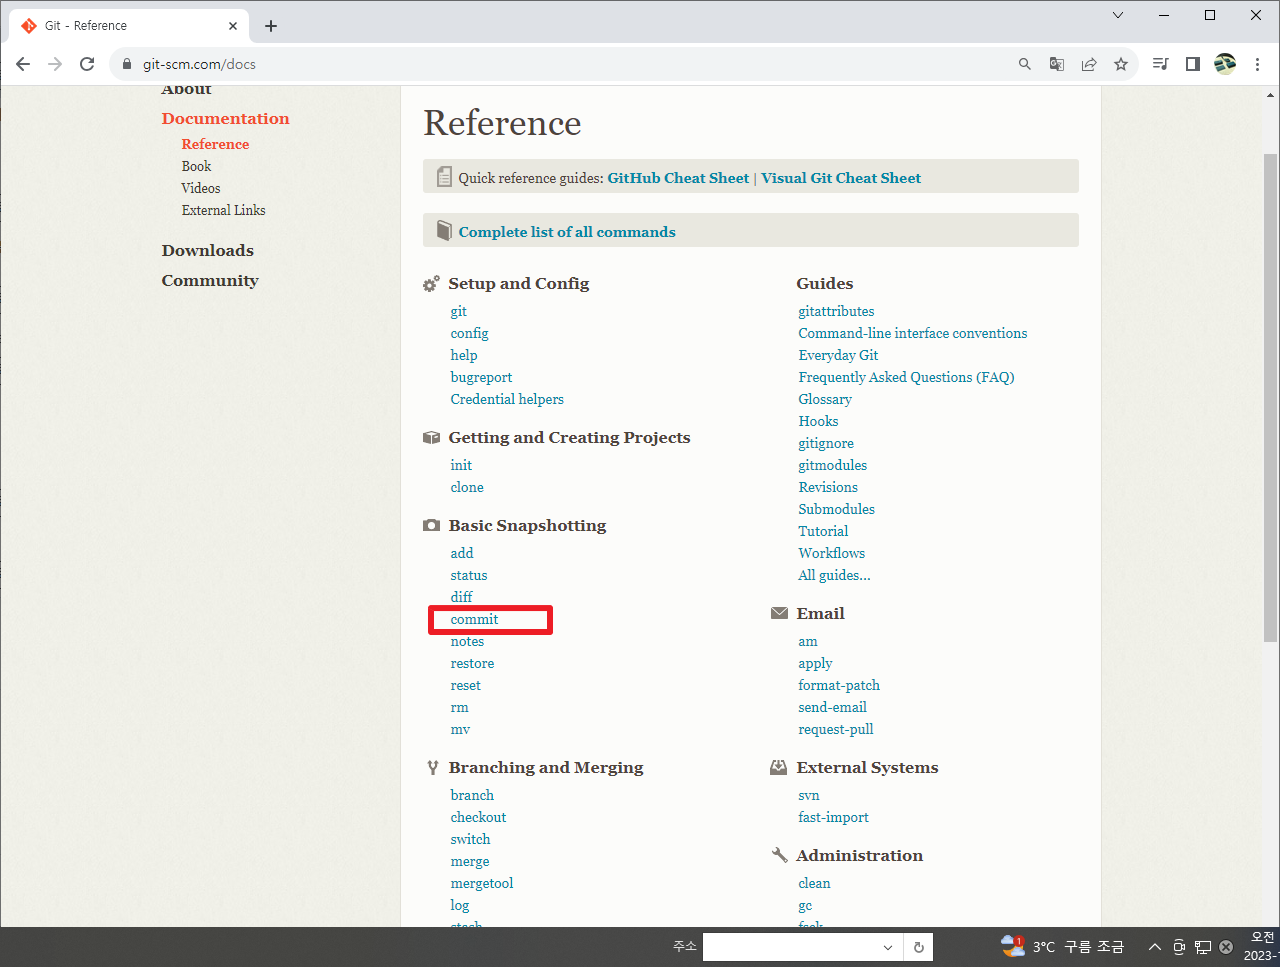The image size is (1280, 967).
Task: Open the Credential helpers link
Action: [x=507, y=399]
